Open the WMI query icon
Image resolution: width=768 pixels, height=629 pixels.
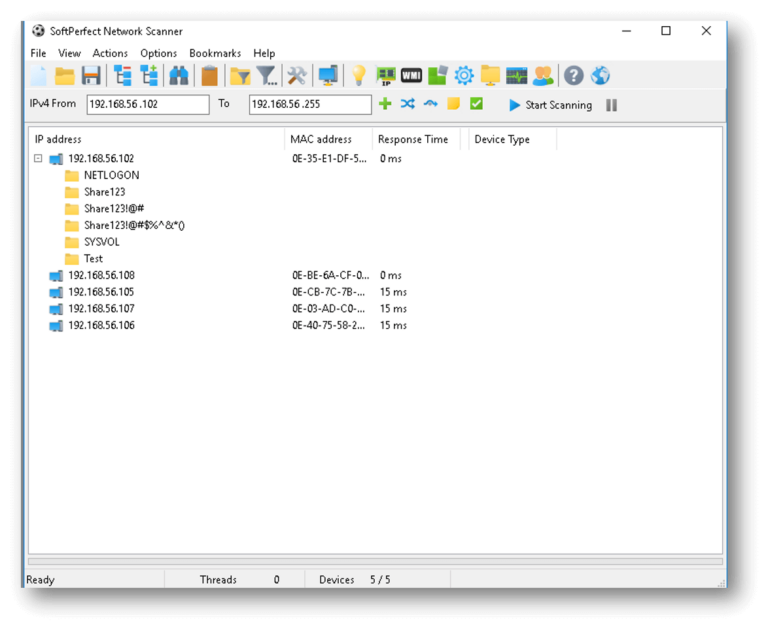click(411, 75)
